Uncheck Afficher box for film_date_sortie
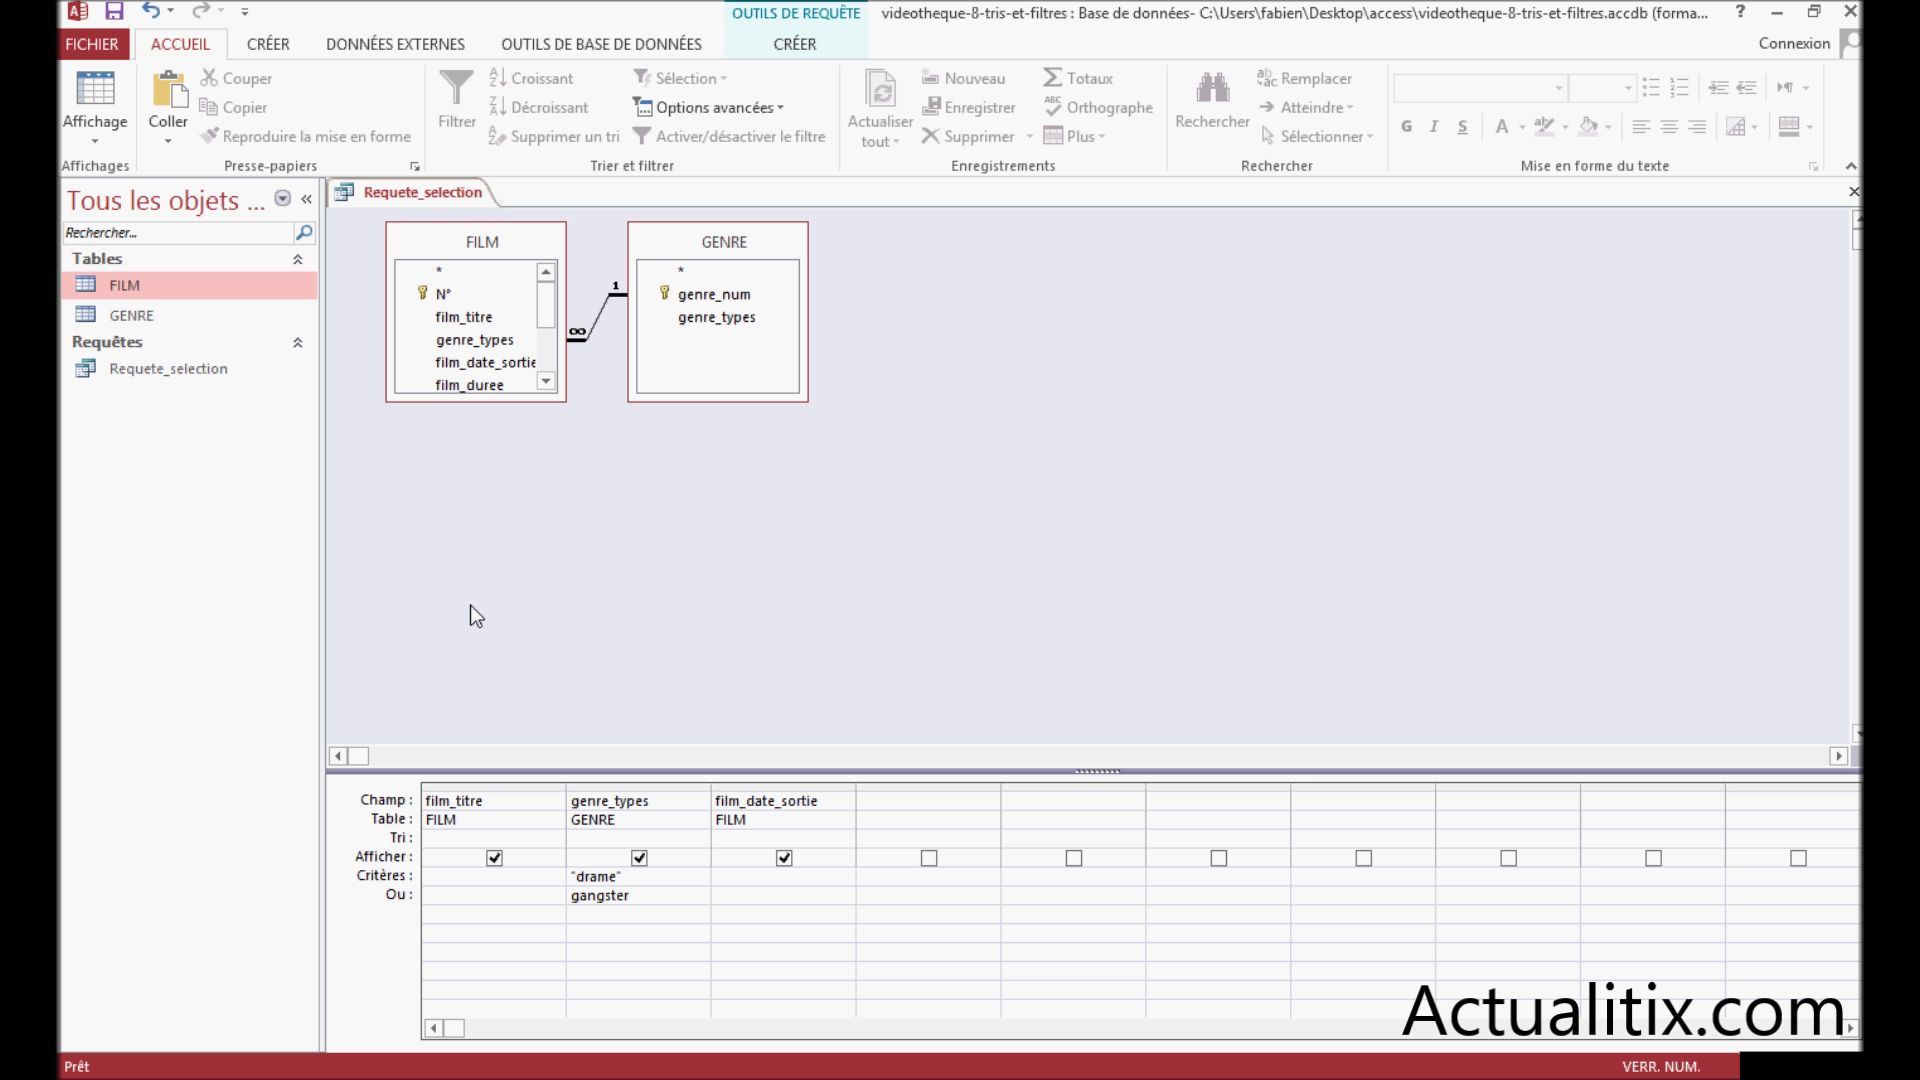Viewport: 1920px width, 1080px height. (x=784, y=858)
